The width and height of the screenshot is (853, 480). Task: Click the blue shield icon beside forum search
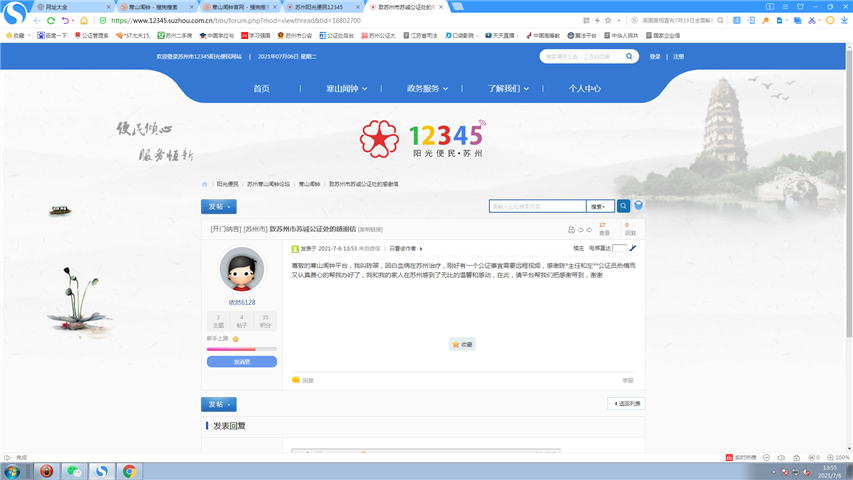click(x=639, y=205)
